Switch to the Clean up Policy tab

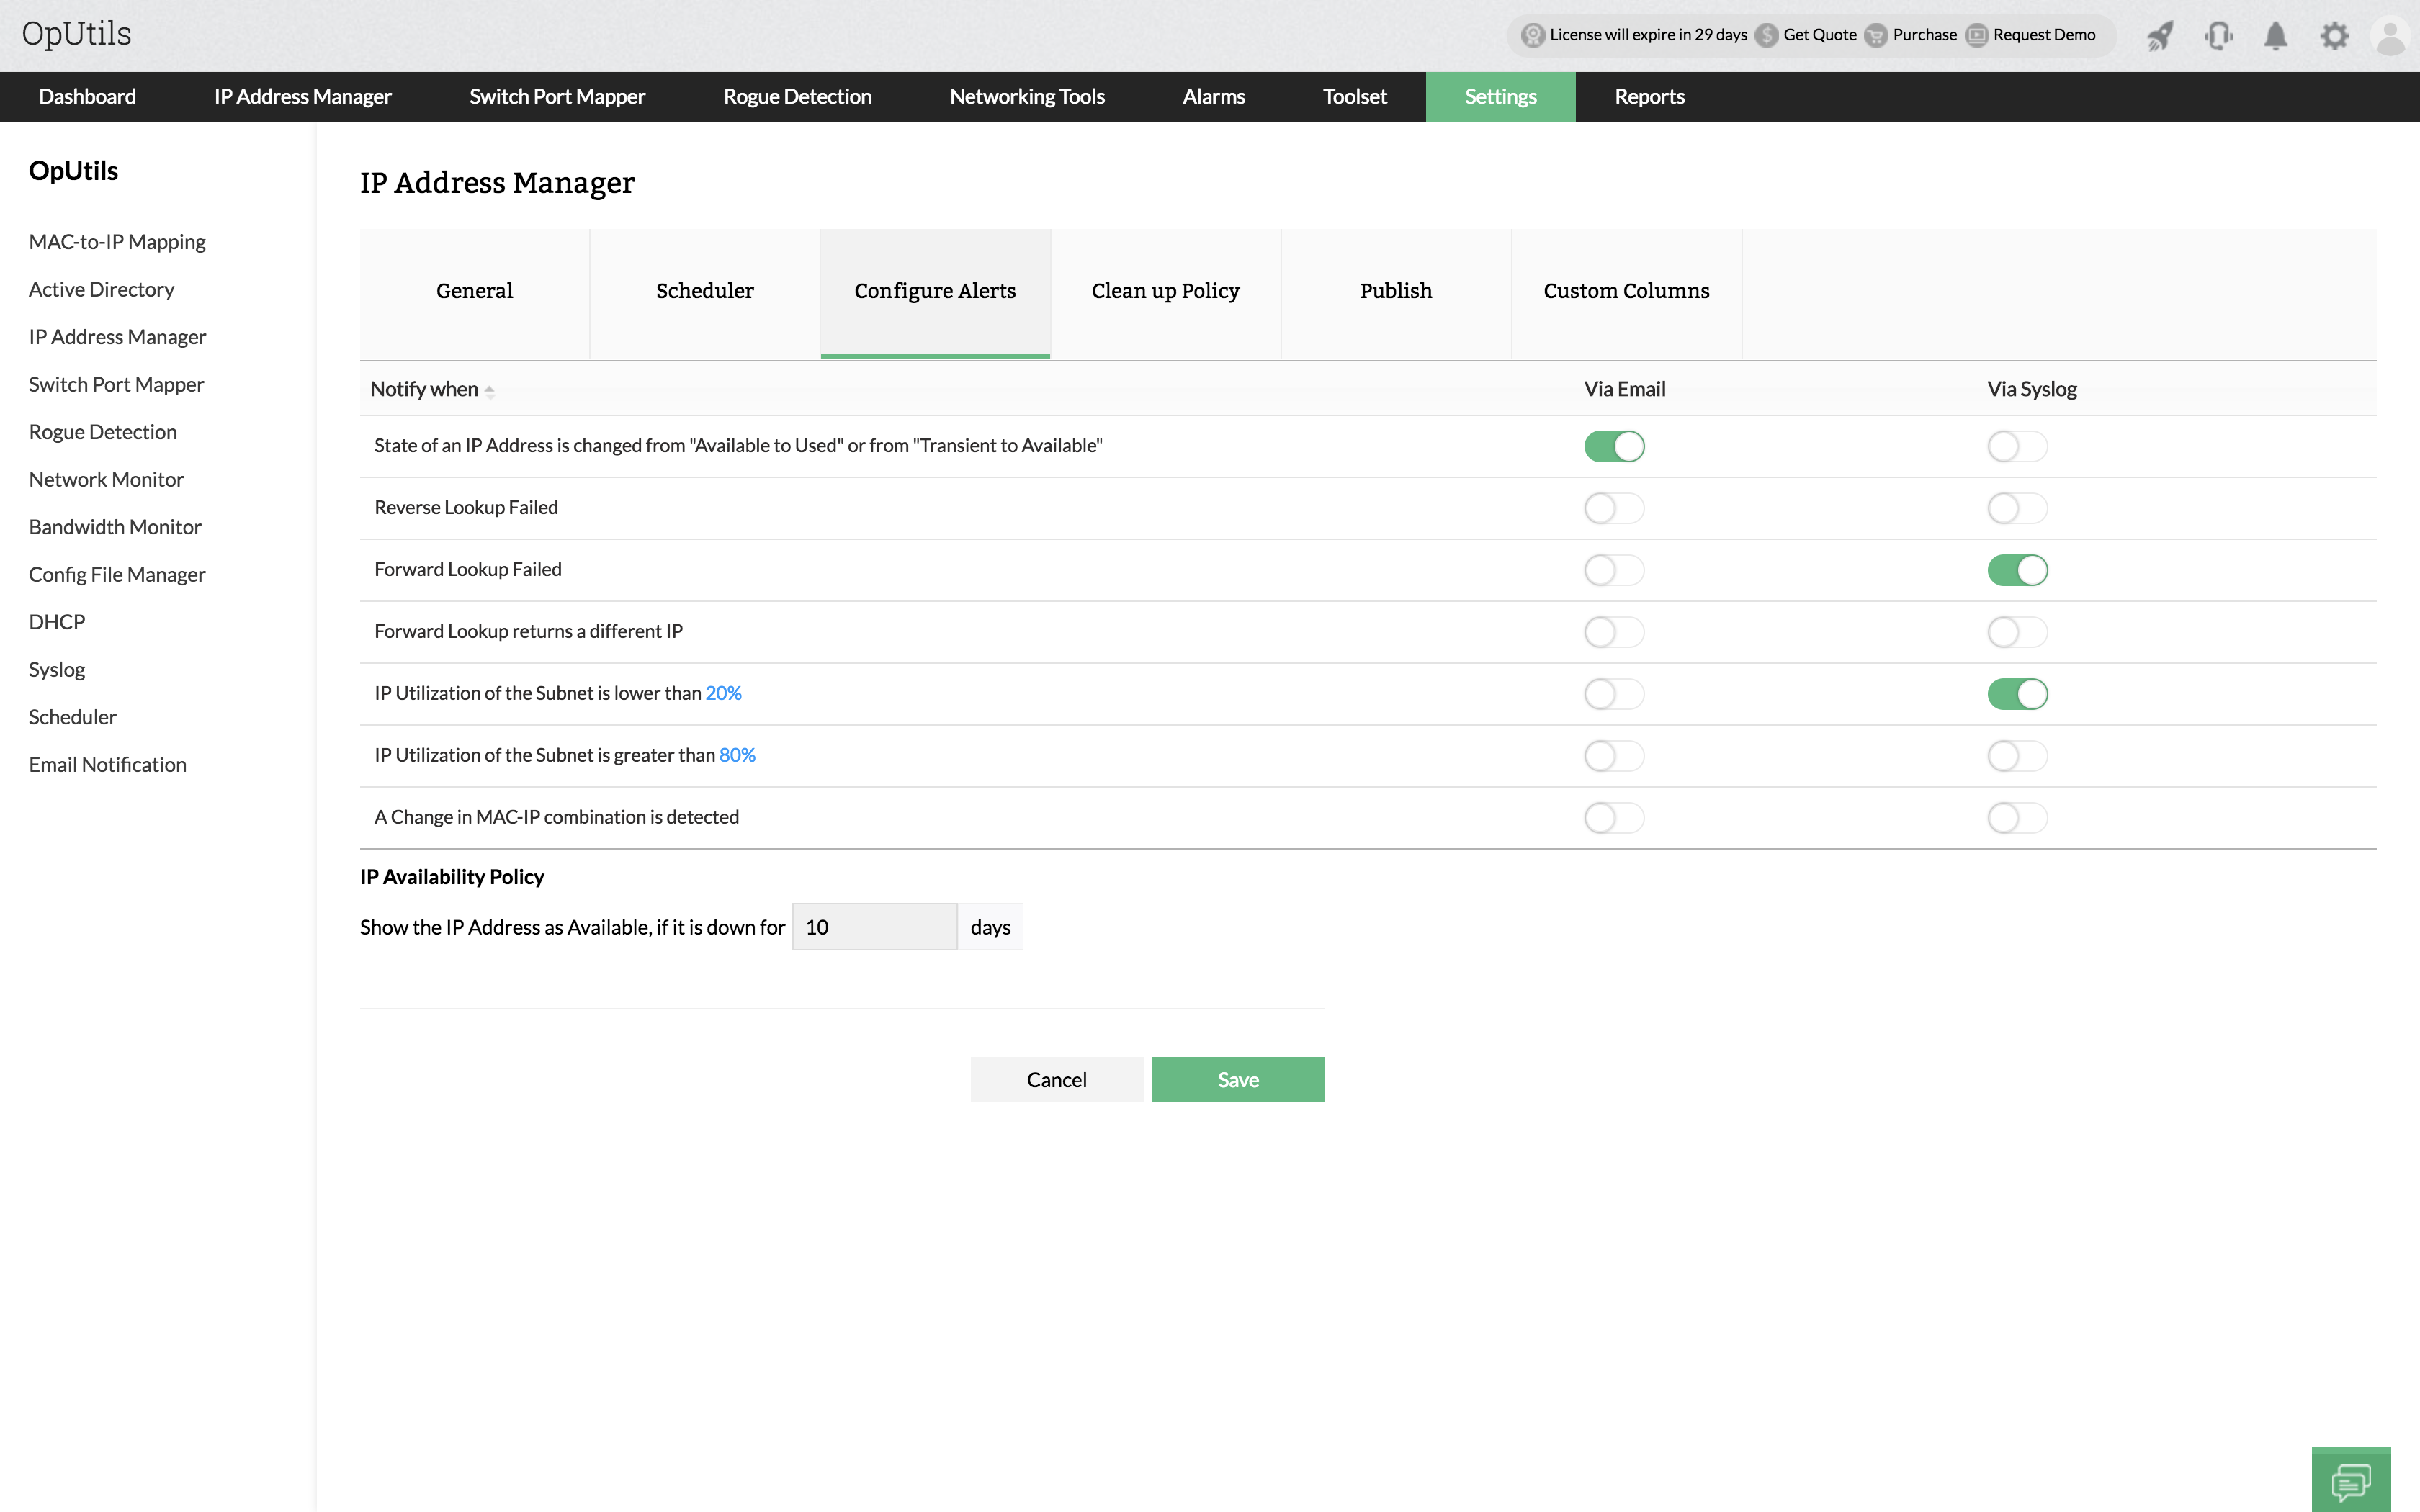[x=1165, y=291]
